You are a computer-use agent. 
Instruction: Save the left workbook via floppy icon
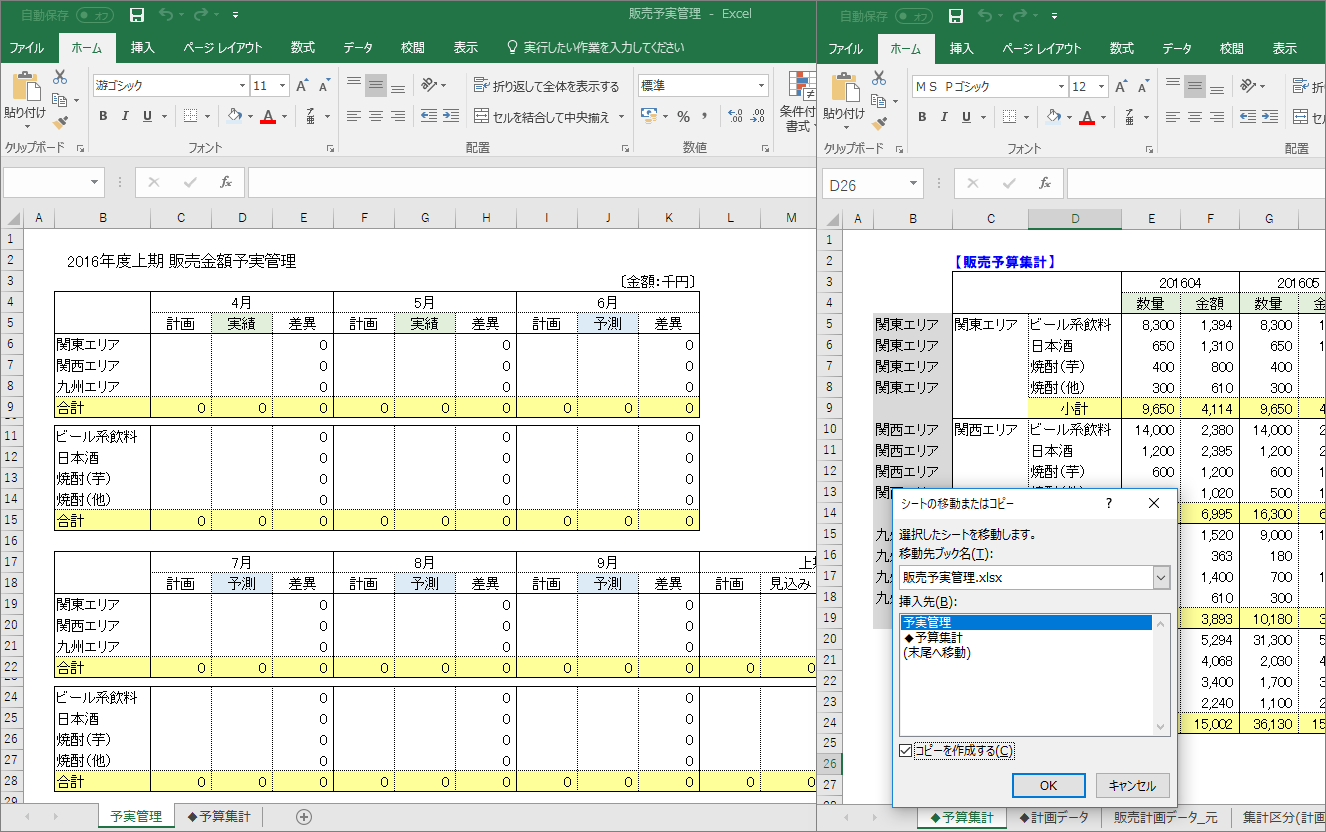(x=137, y=15)
